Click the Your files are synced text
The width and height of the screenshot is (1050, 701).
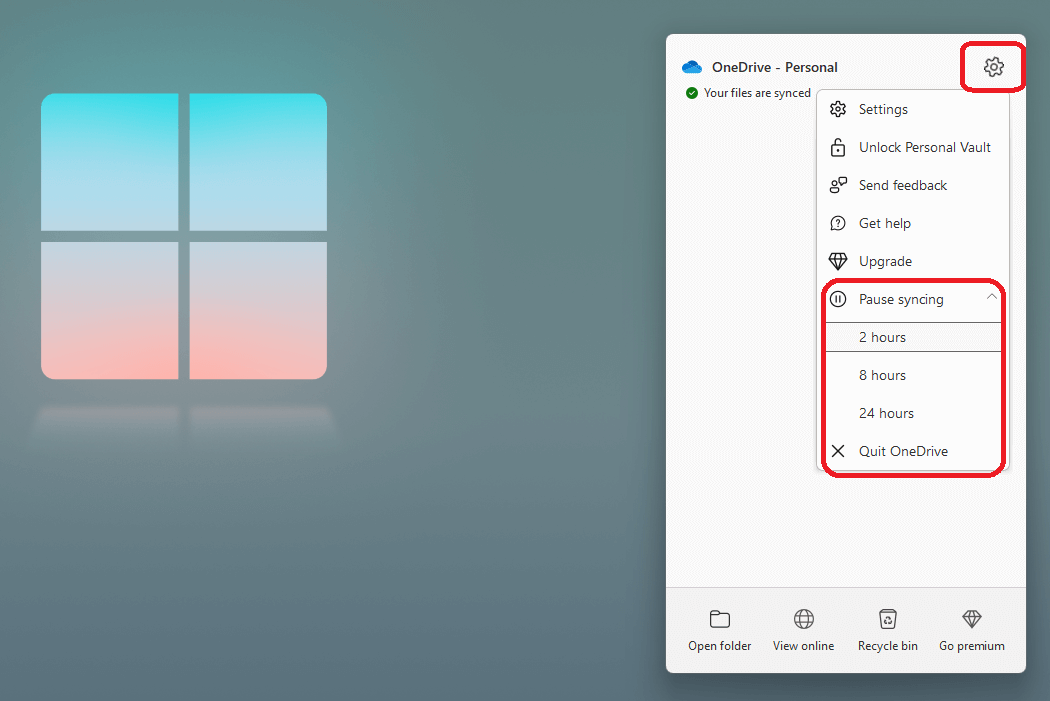click(x=757, y=92)
